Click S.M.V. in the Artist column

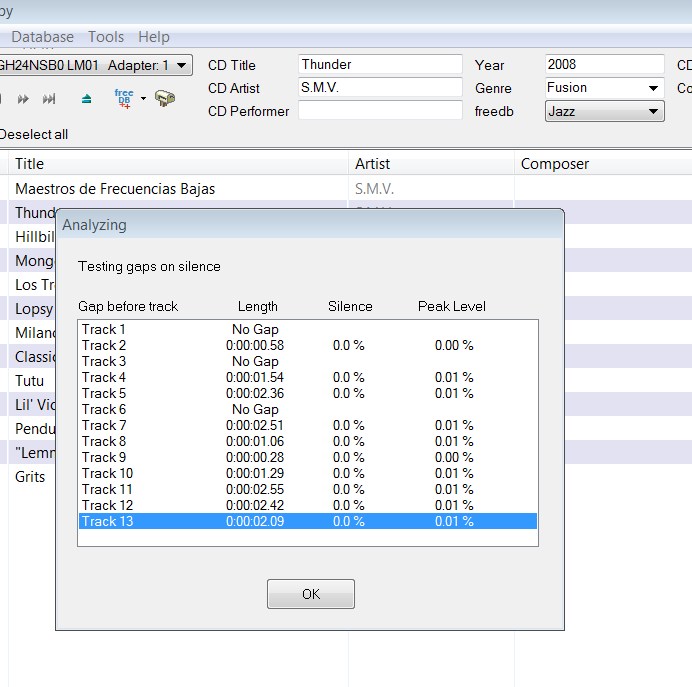[x=374, y=189]
